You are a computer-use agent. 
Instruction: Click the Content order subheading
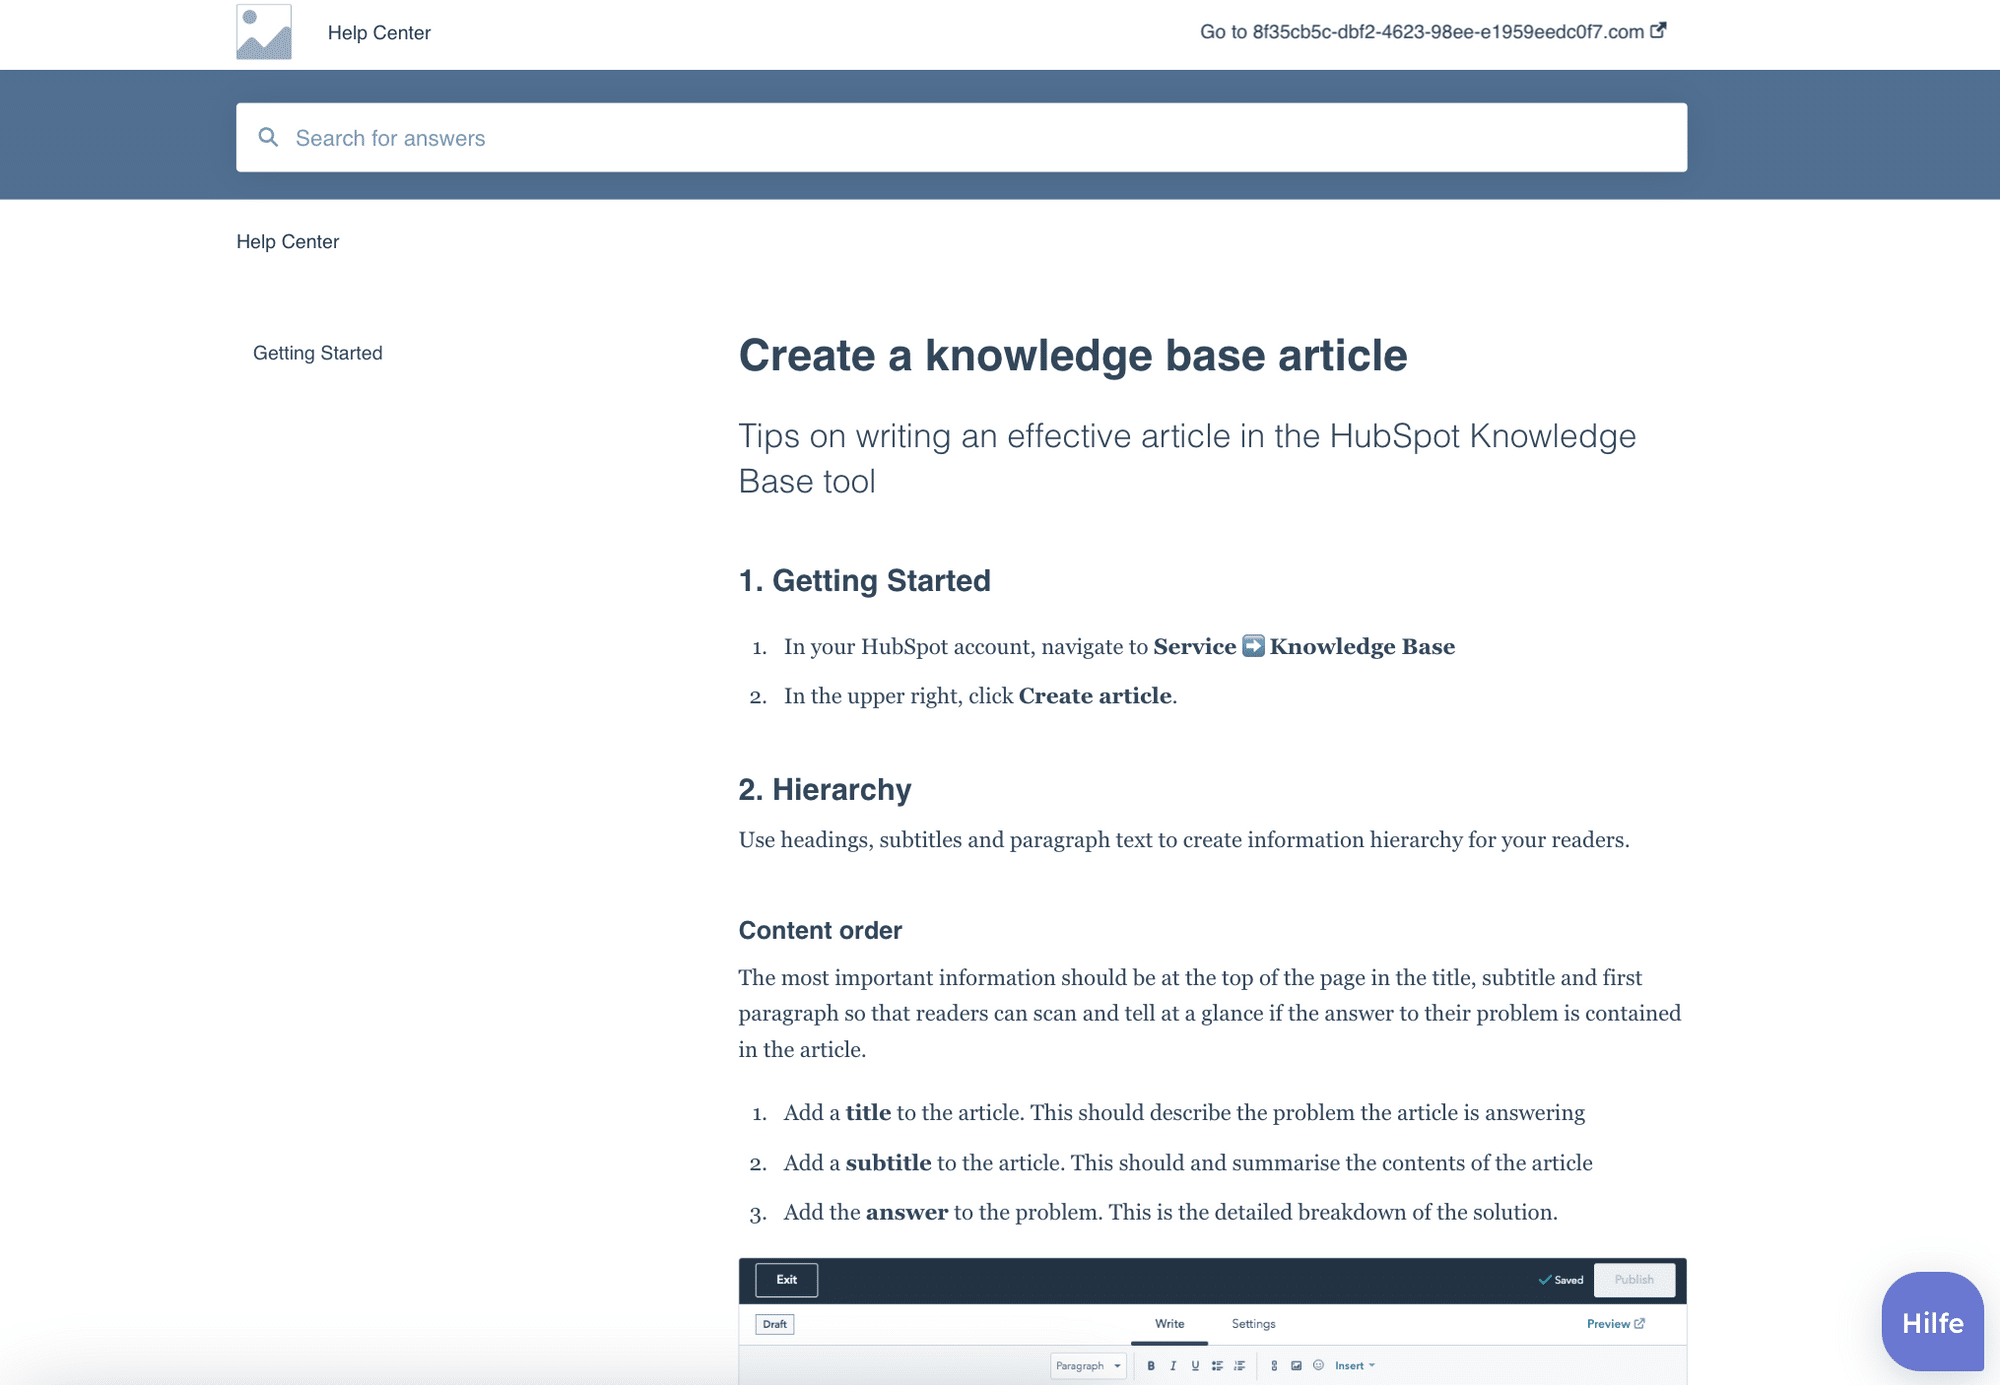pyautogui.click(x=820, y=931)
